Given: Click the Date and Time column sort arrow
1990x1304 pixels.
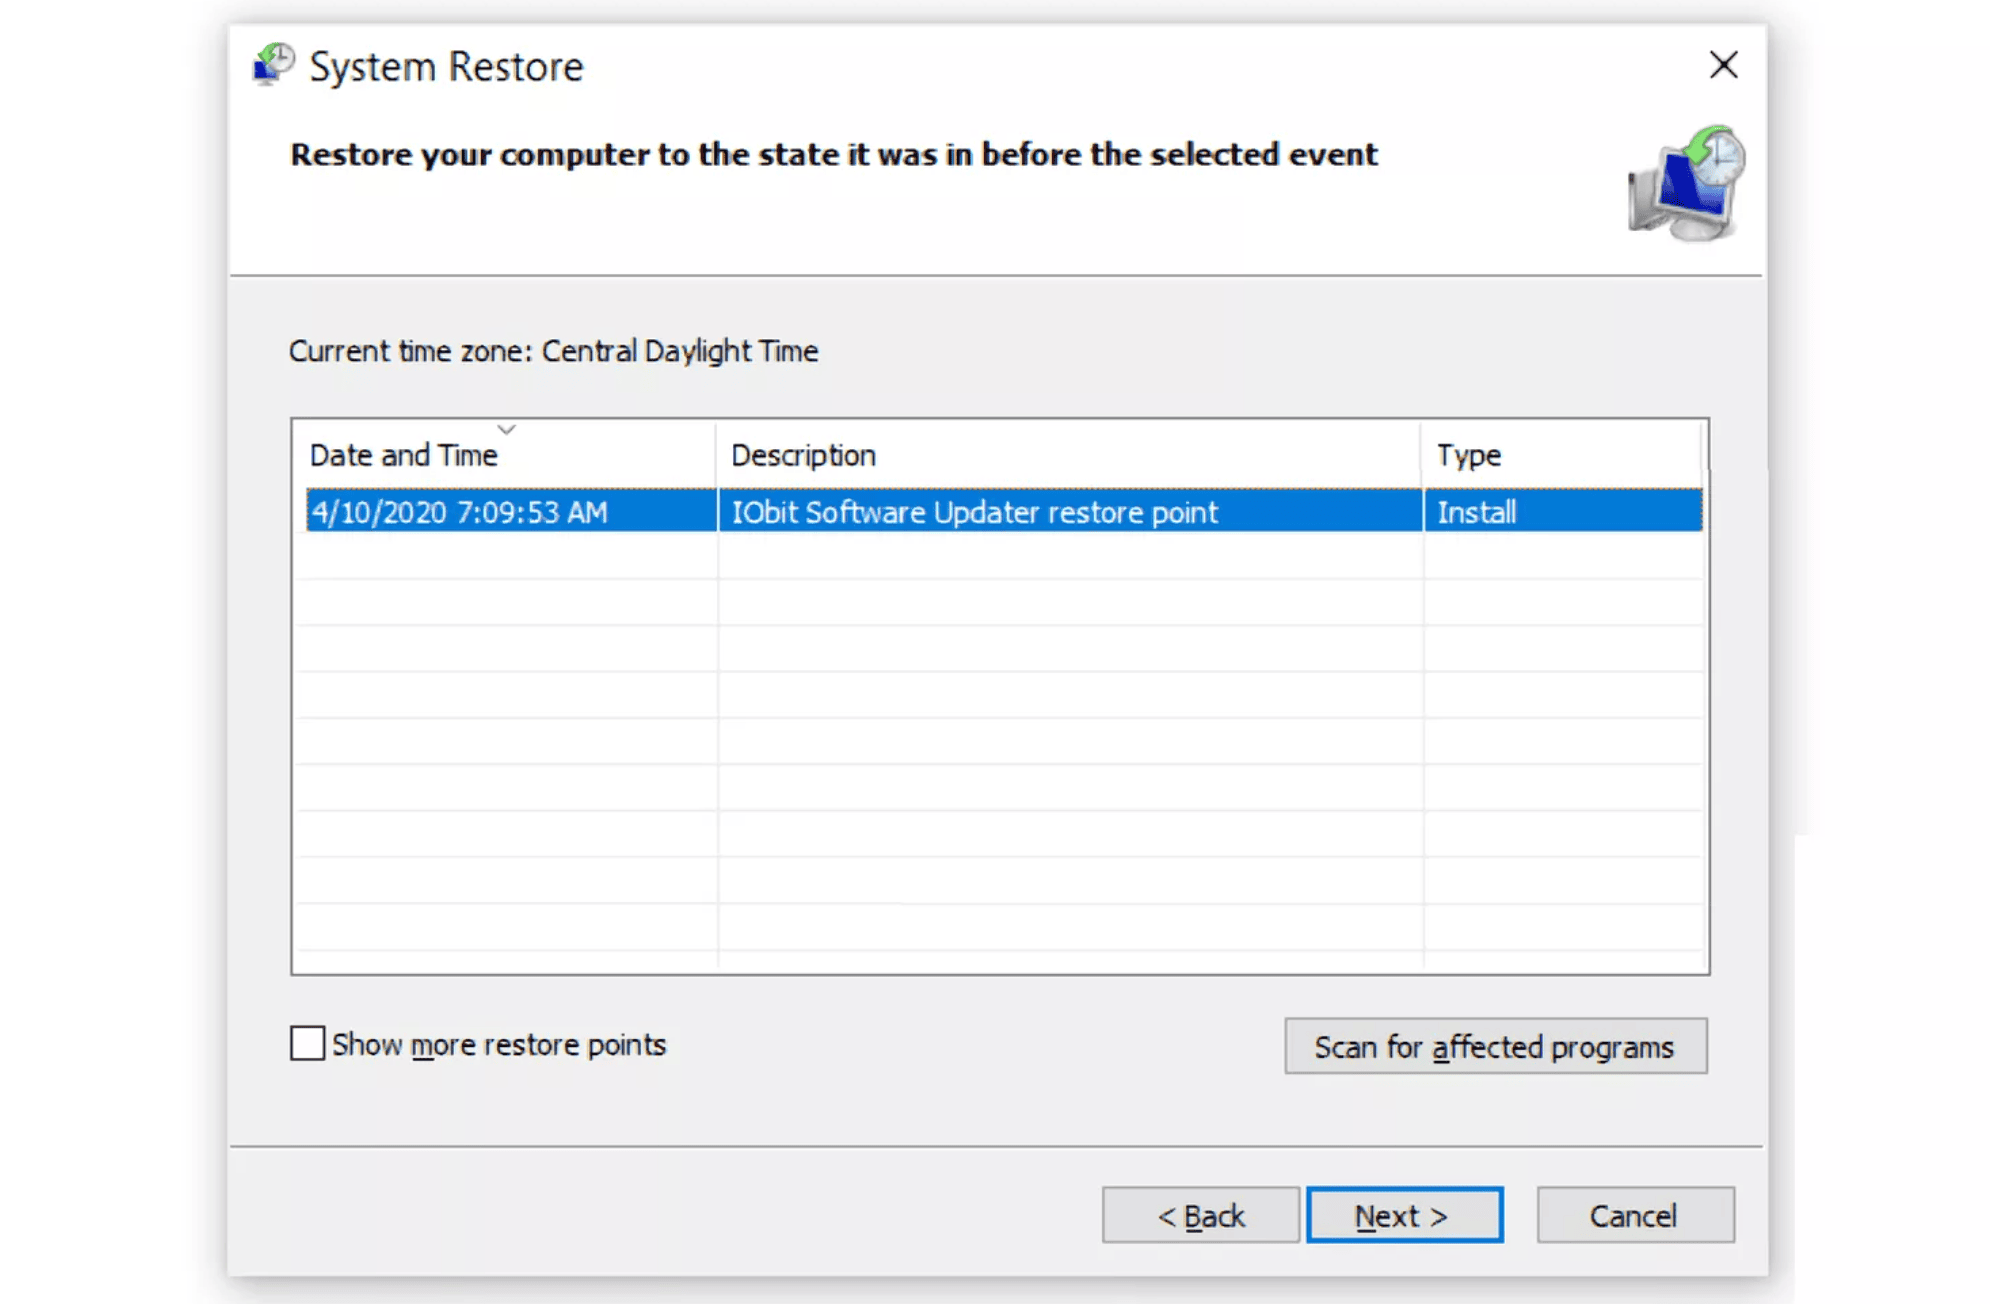Looking at the screenshot, I should (x=507, y=428).
